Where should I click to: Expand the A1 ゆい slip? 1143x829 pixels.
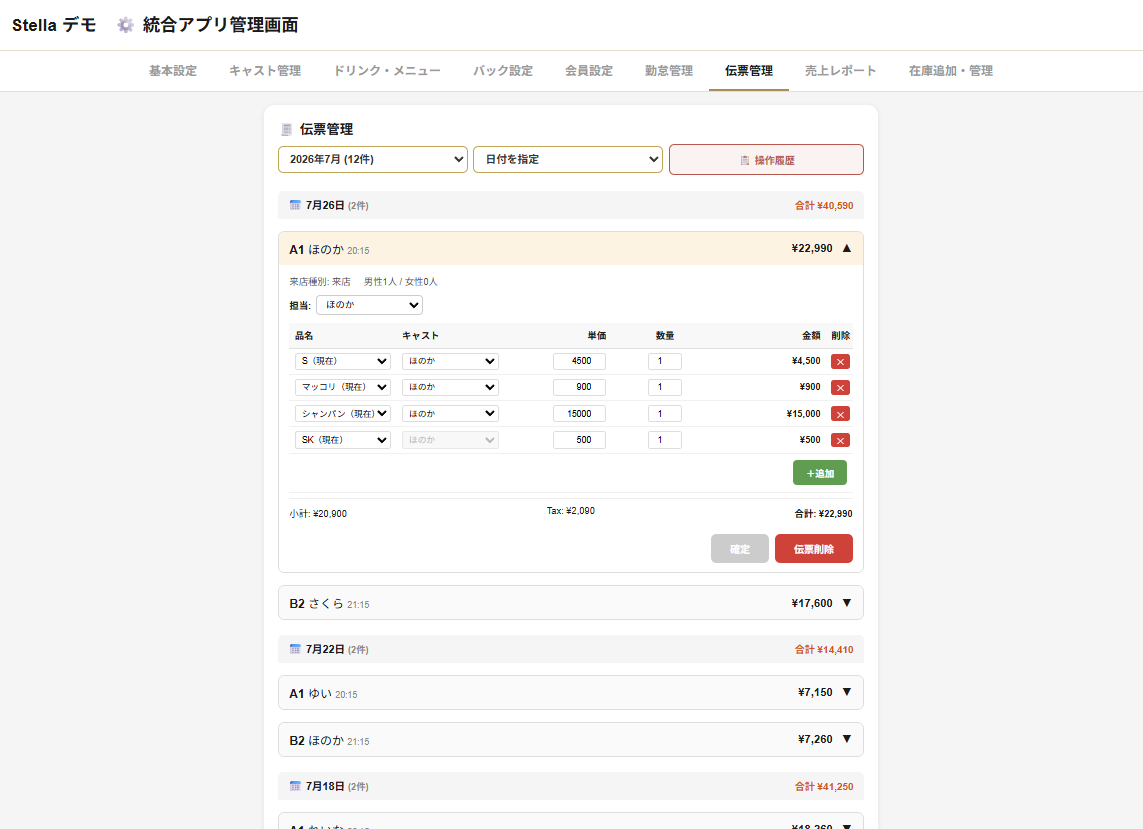coord(571,693)
